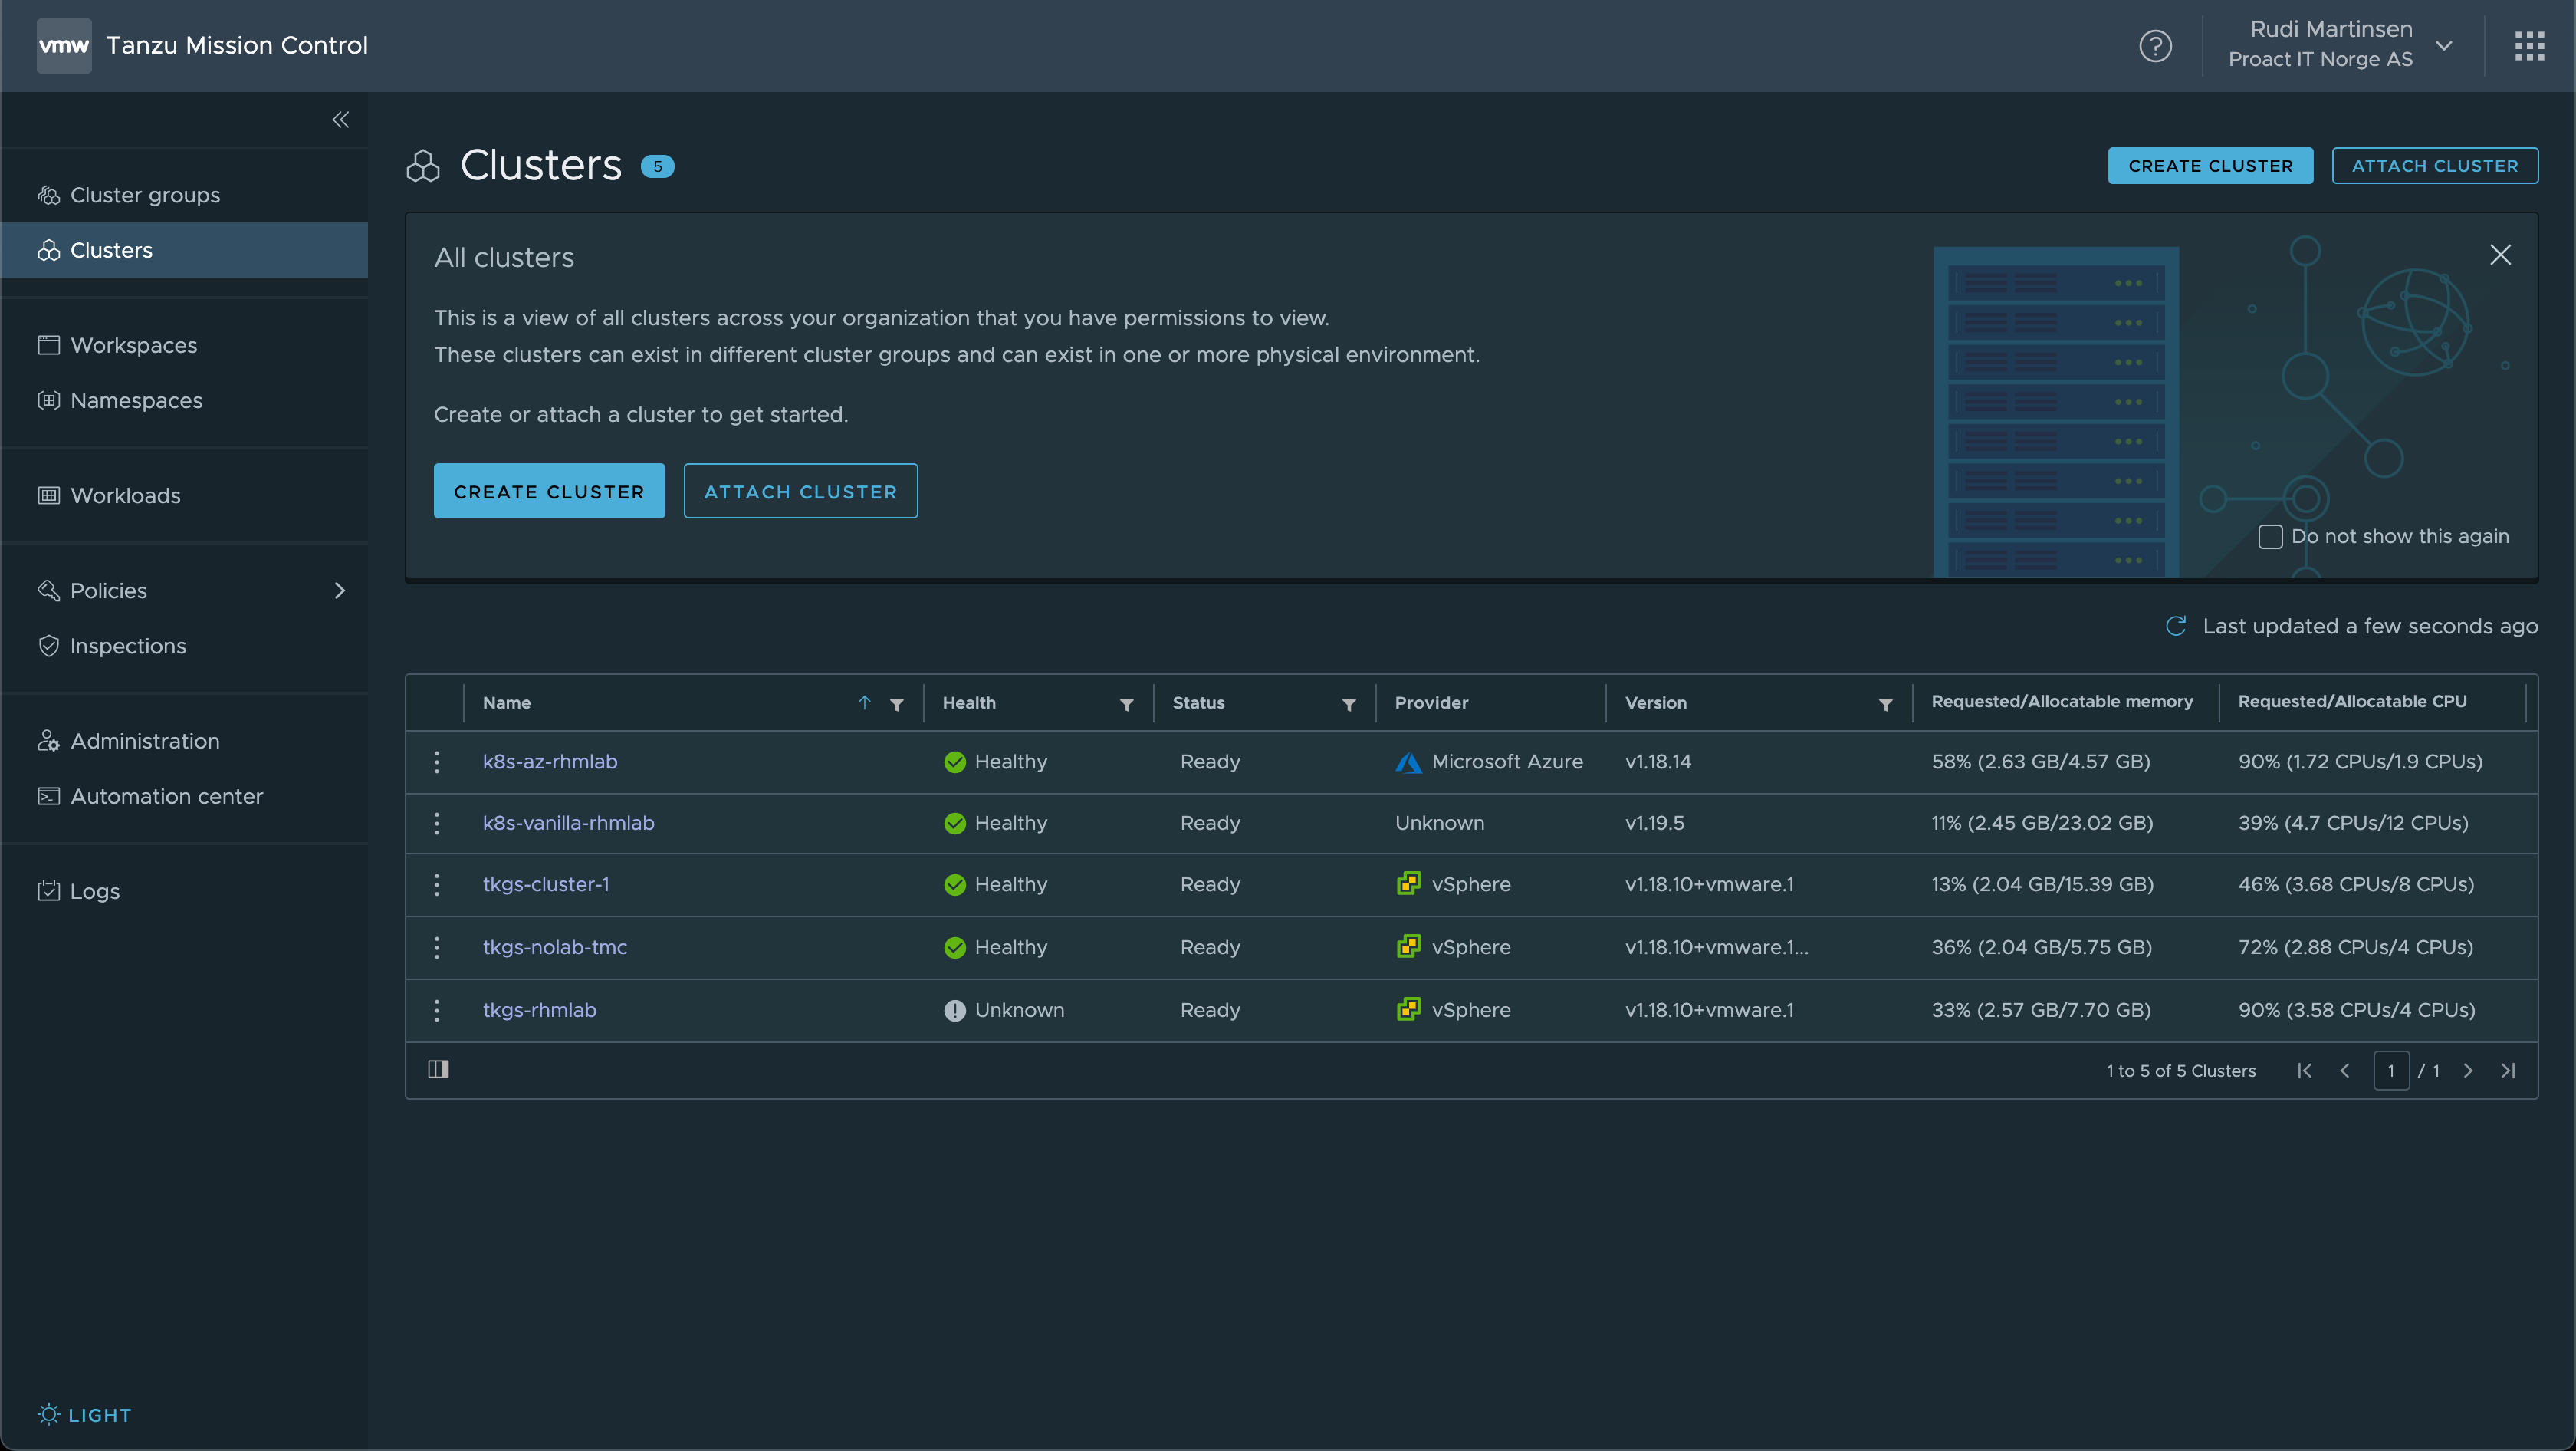Open Cluster groups in sidebar

click(x=185, y=195)
